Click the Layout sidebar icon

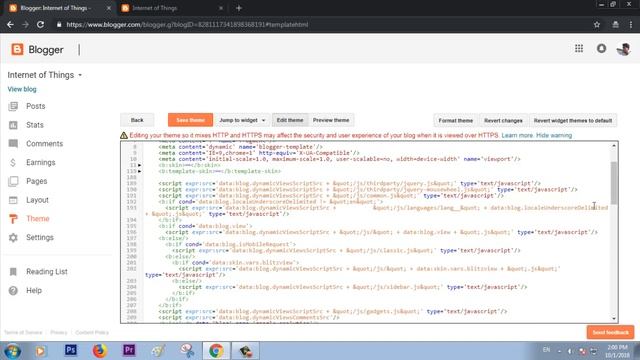click(x=13, y=200)
